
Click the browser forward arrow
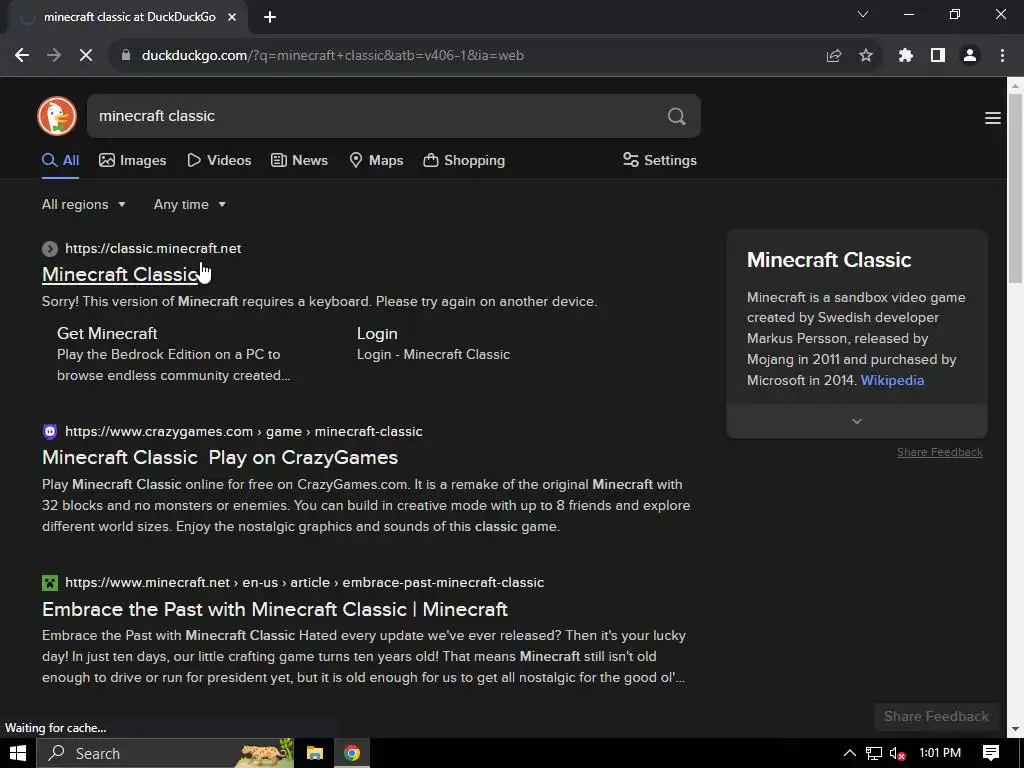(54, 56)
